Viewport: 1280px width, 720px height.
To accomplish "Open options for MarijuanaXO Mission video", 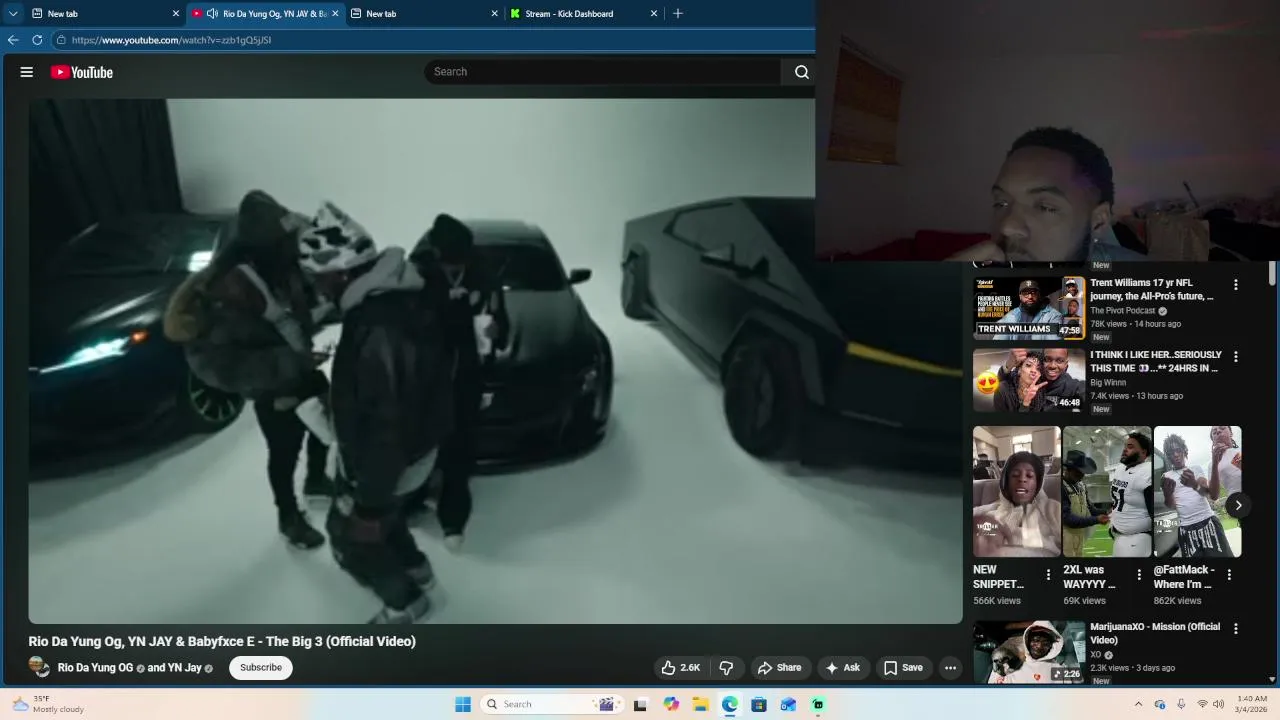I will pyautogui.click(x=1236, y=629).
